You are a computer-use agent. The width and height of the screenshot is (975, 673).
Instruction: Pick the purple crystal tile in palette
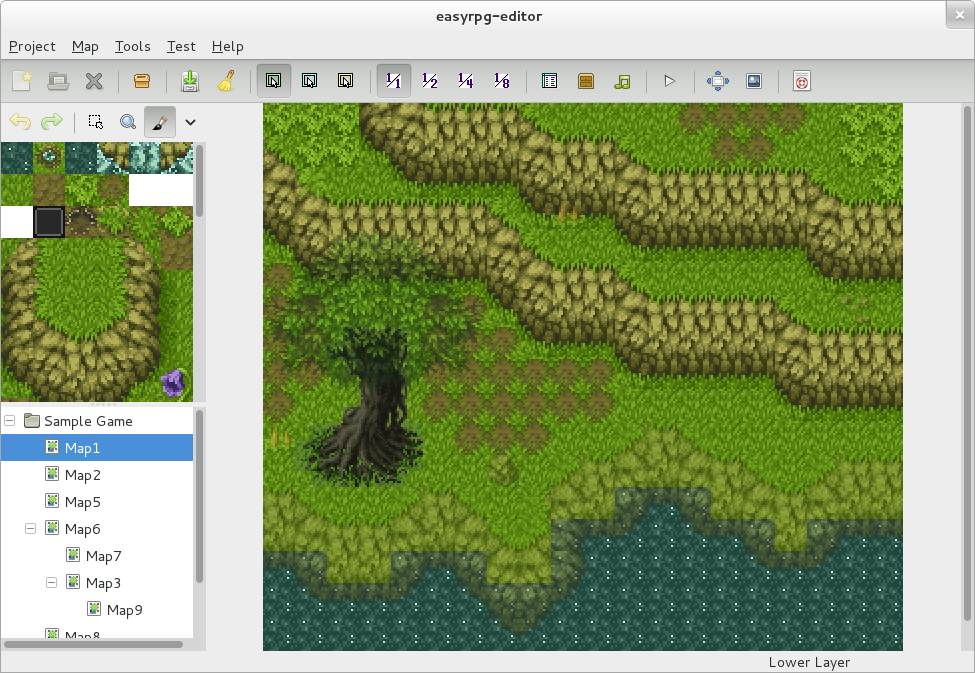coord(174,381)
